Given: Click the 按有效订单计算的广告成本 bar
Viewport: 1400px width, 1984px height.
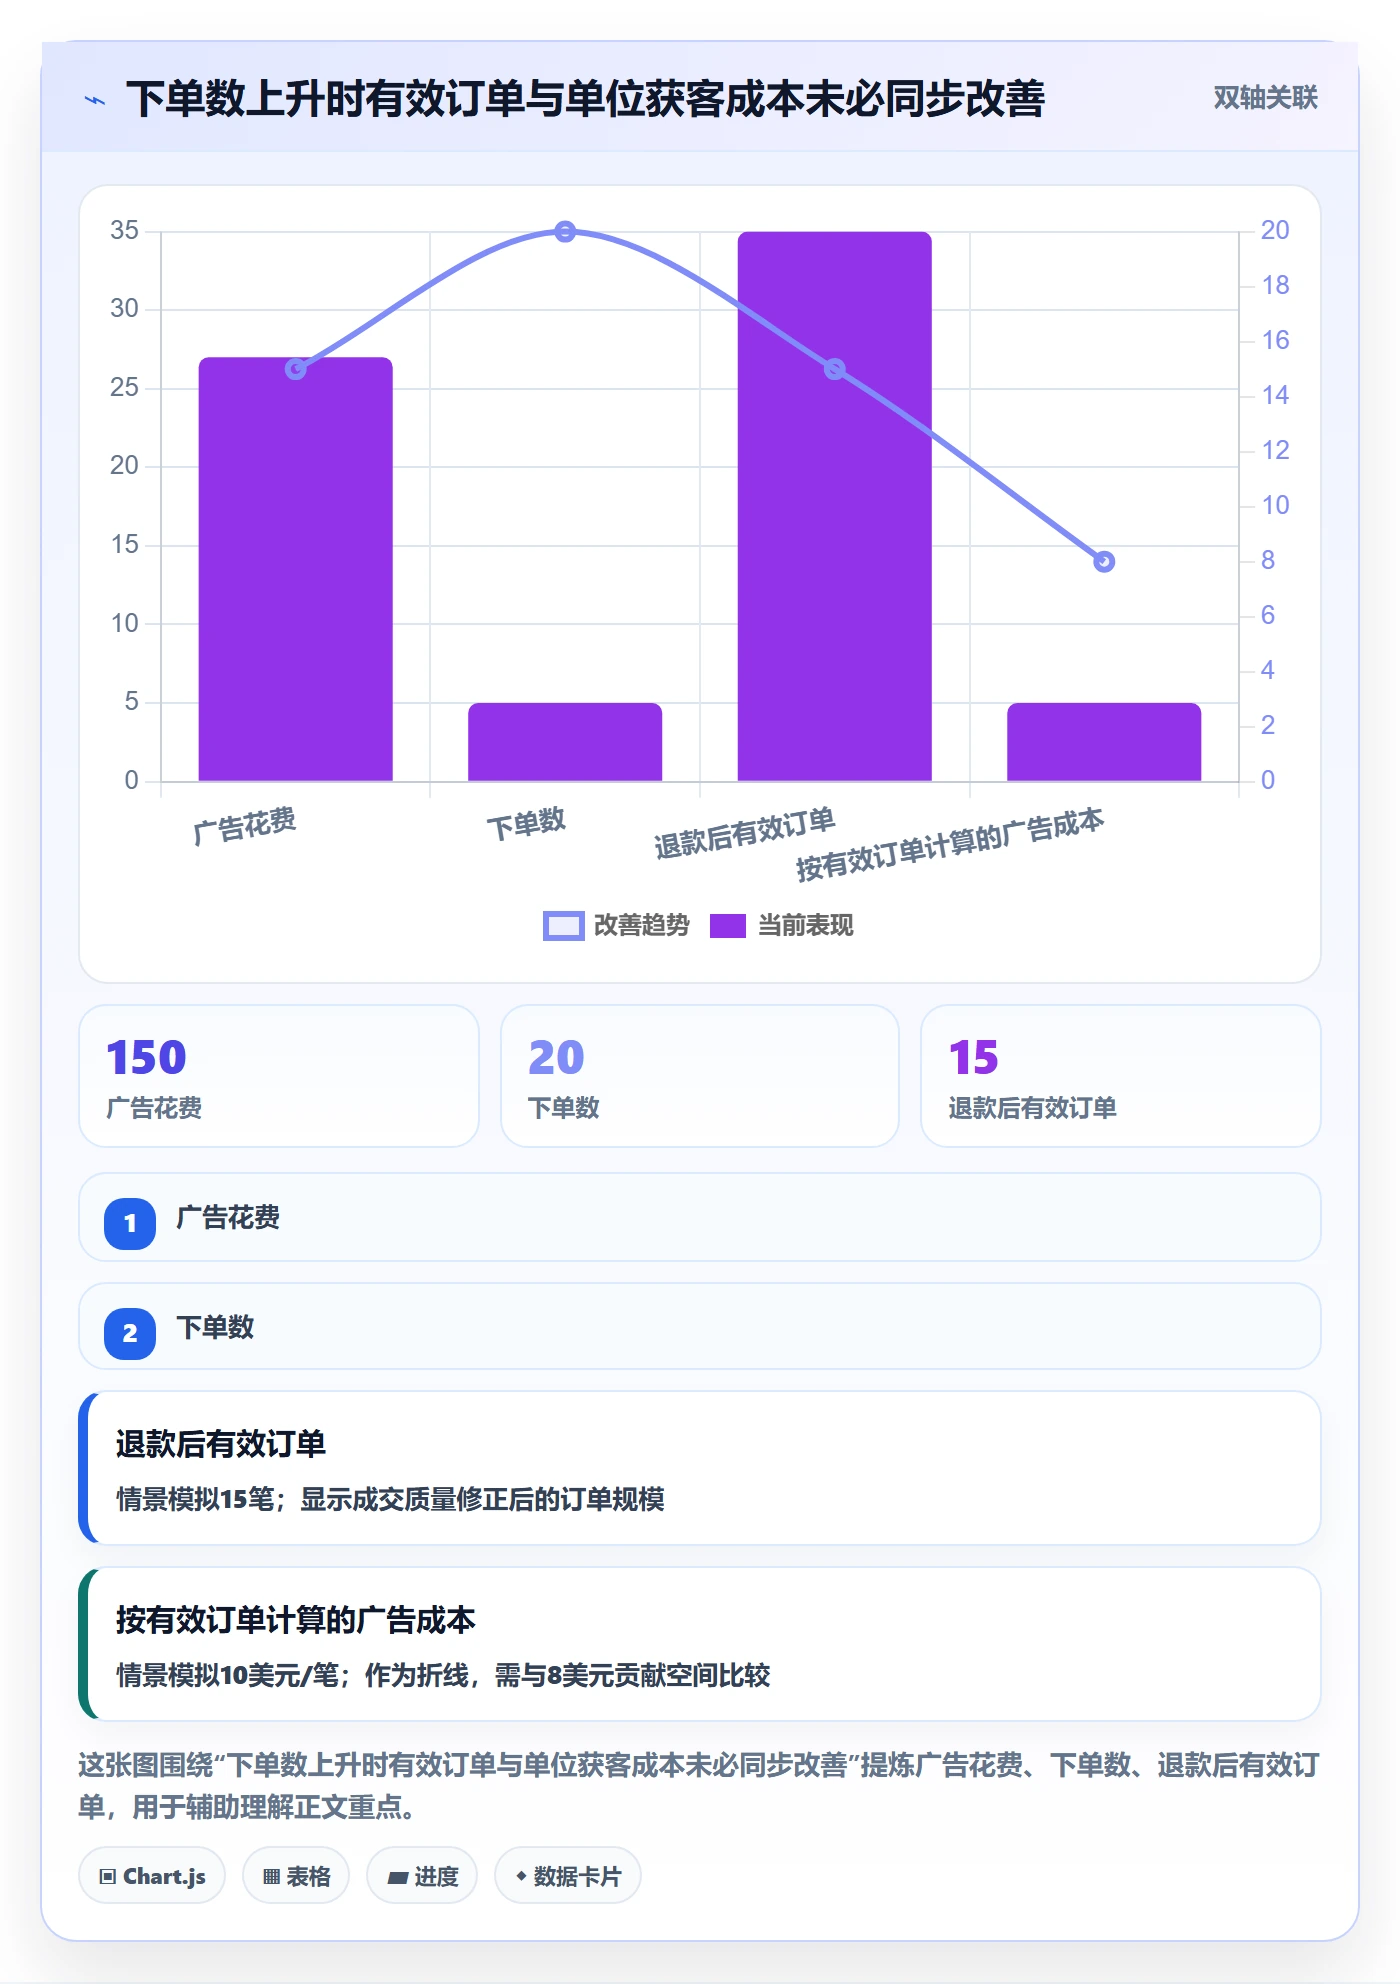Looking at the screenshot, I should [x=1104, y=742].
